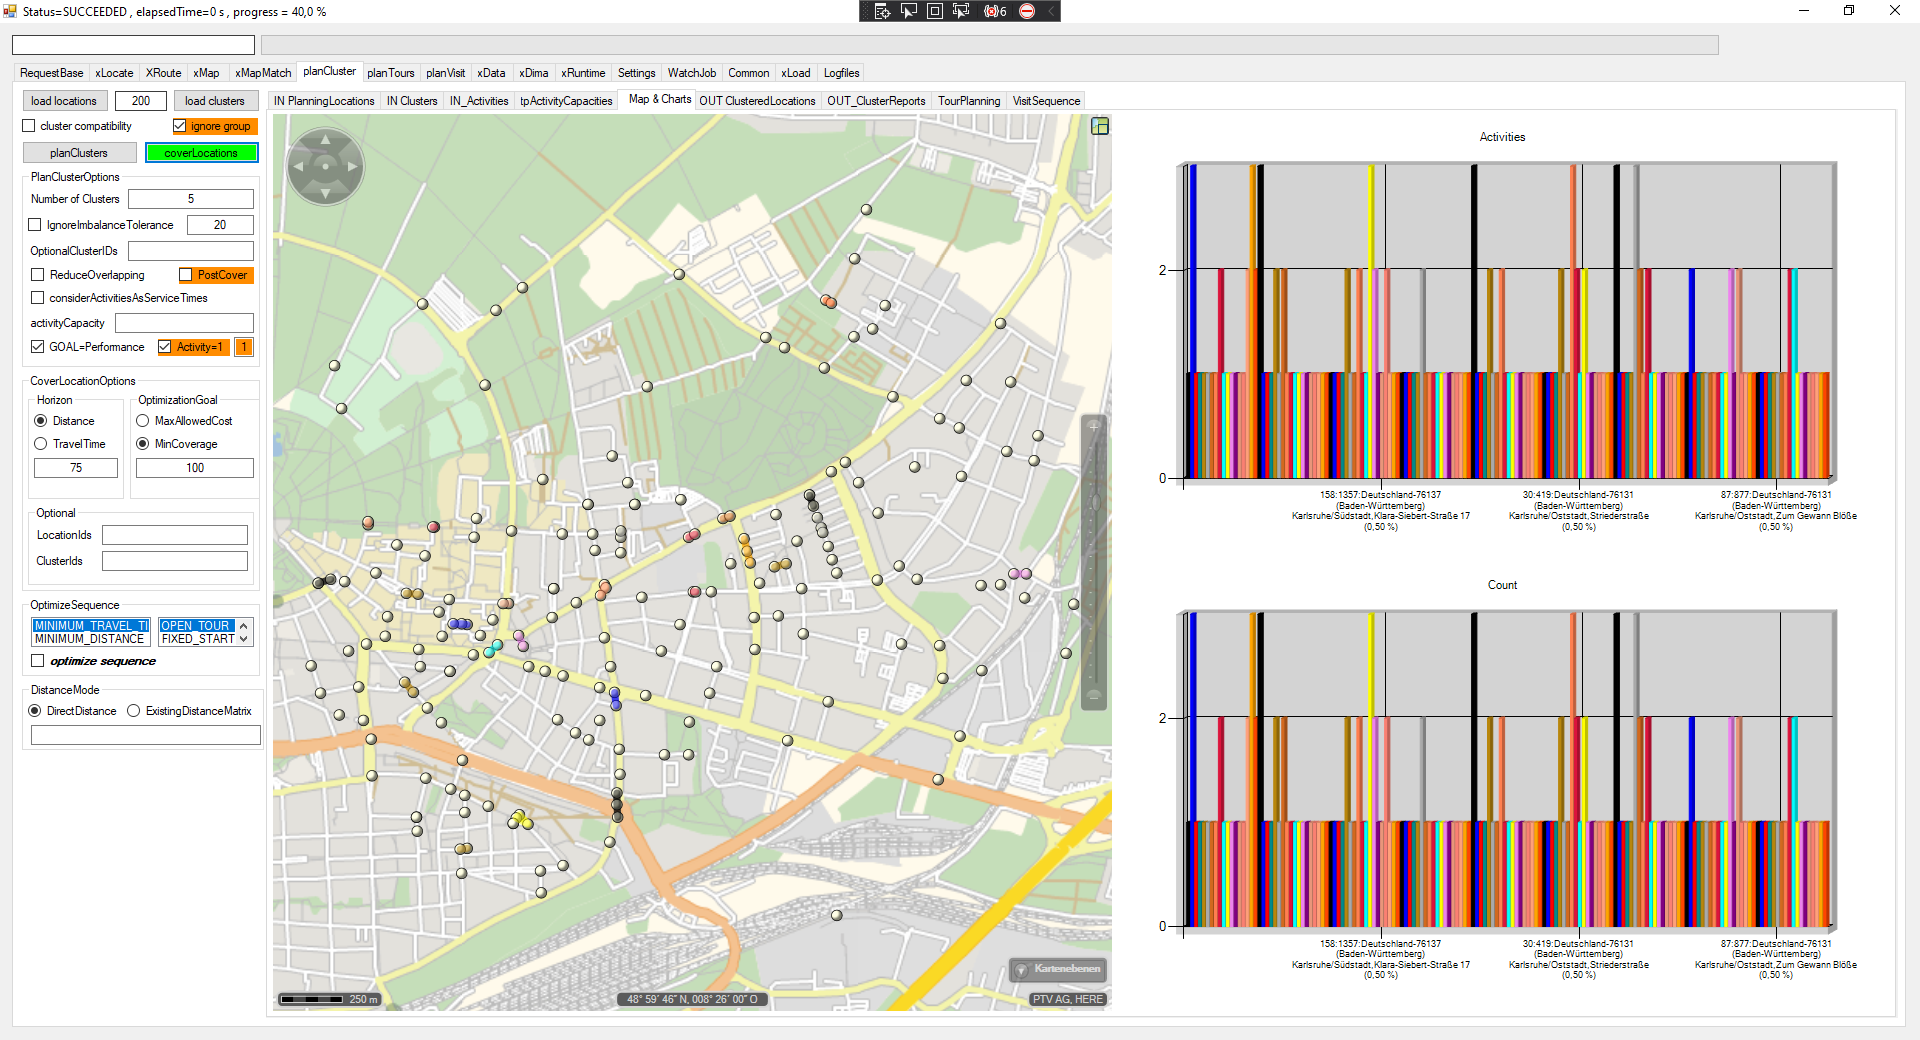Click the Number of Clusters input field
Viewport: 1920px width, 1040px height.
[191, 199]
